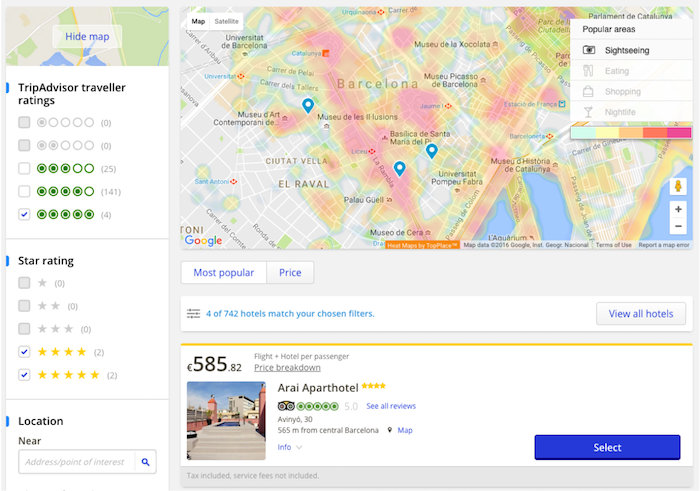This screenshot has height=491, width=700.
Task: Uncheck the 4-star rating filter
Action: [x=24, y=352]
